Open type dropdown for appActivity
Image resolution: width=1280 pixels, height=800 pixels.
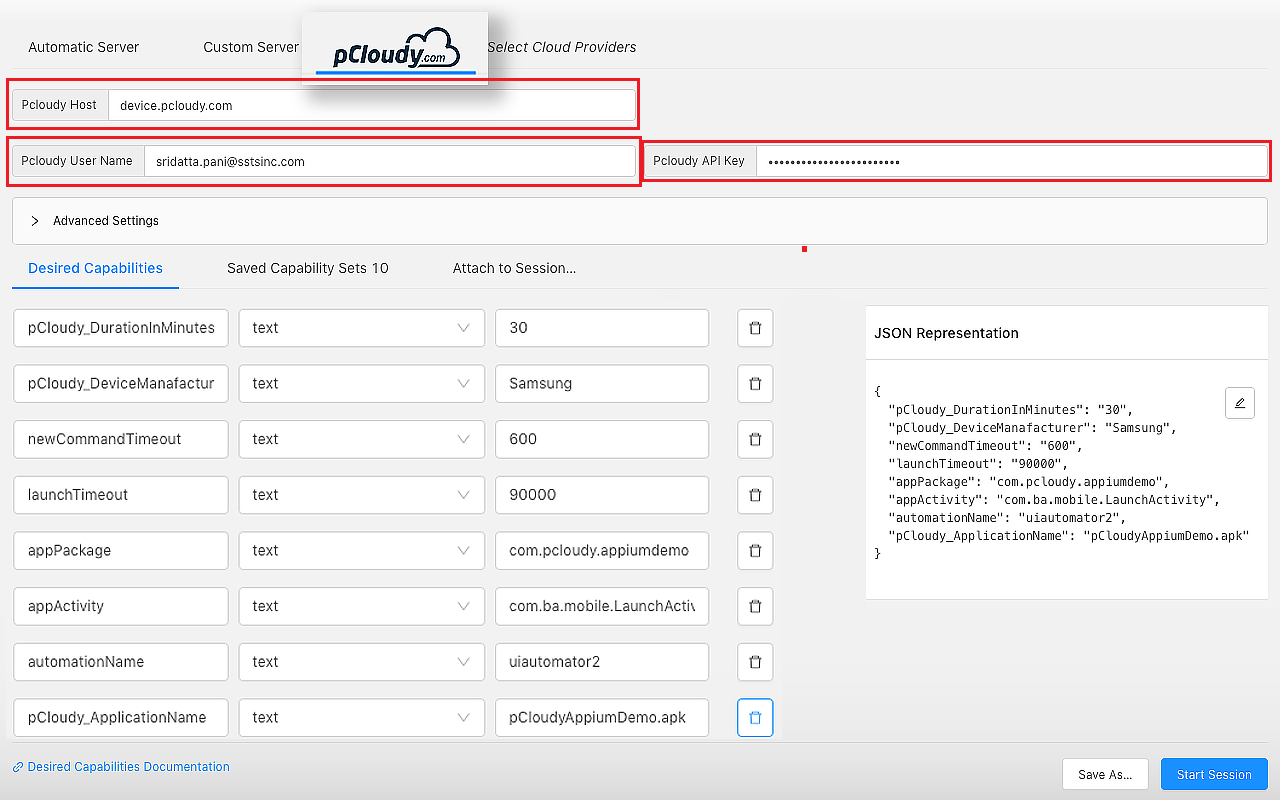[362, 606]
